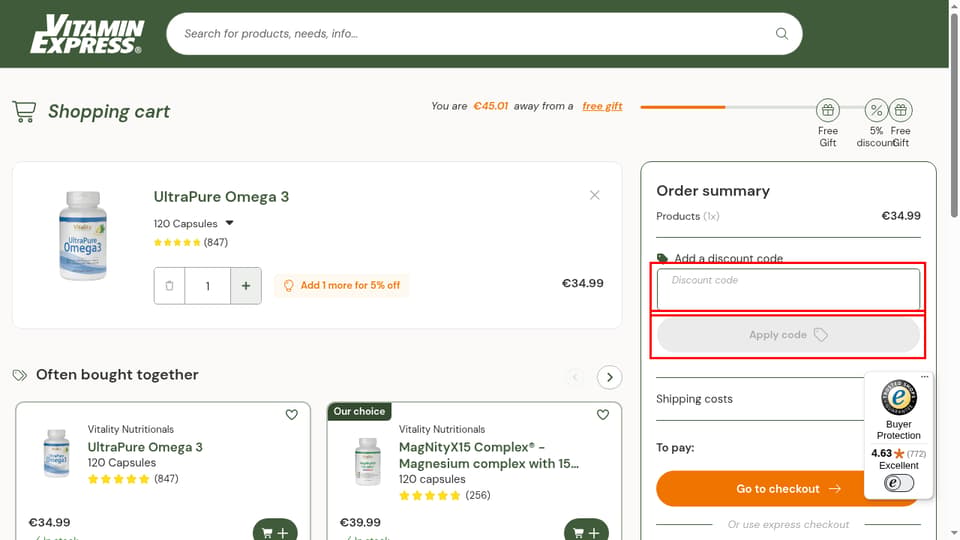Open Trusted Shops badge three-dot menu

coord(924,377)
